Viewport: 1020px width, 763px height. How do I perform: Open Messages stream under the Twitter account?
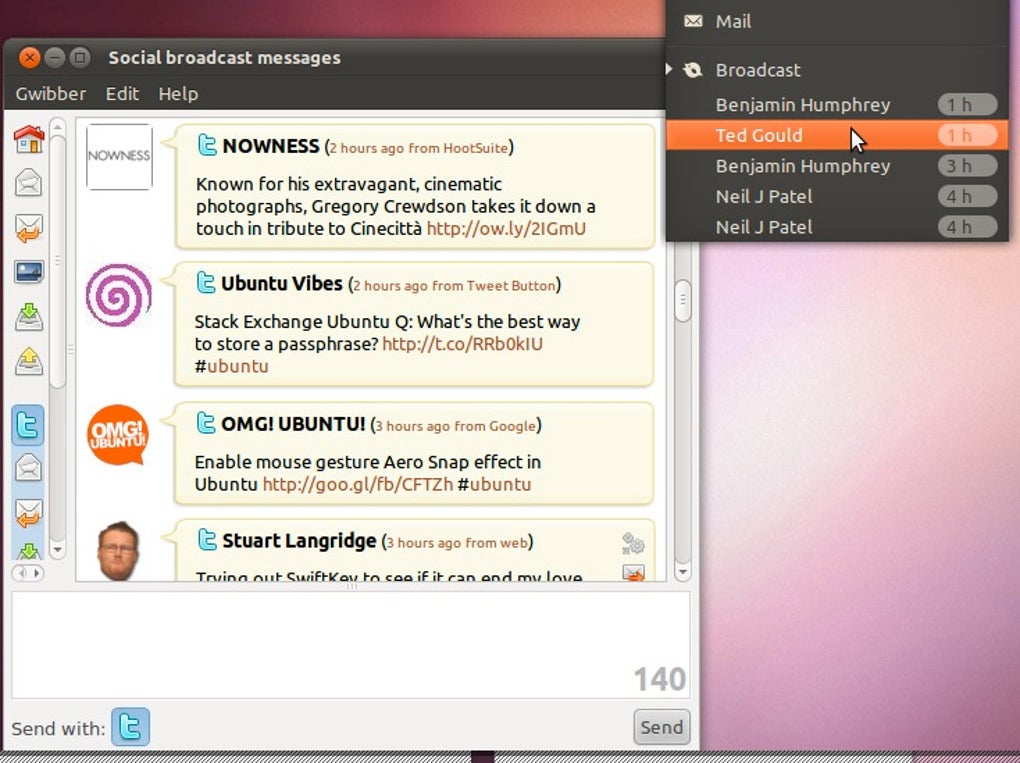pos(29,468)
